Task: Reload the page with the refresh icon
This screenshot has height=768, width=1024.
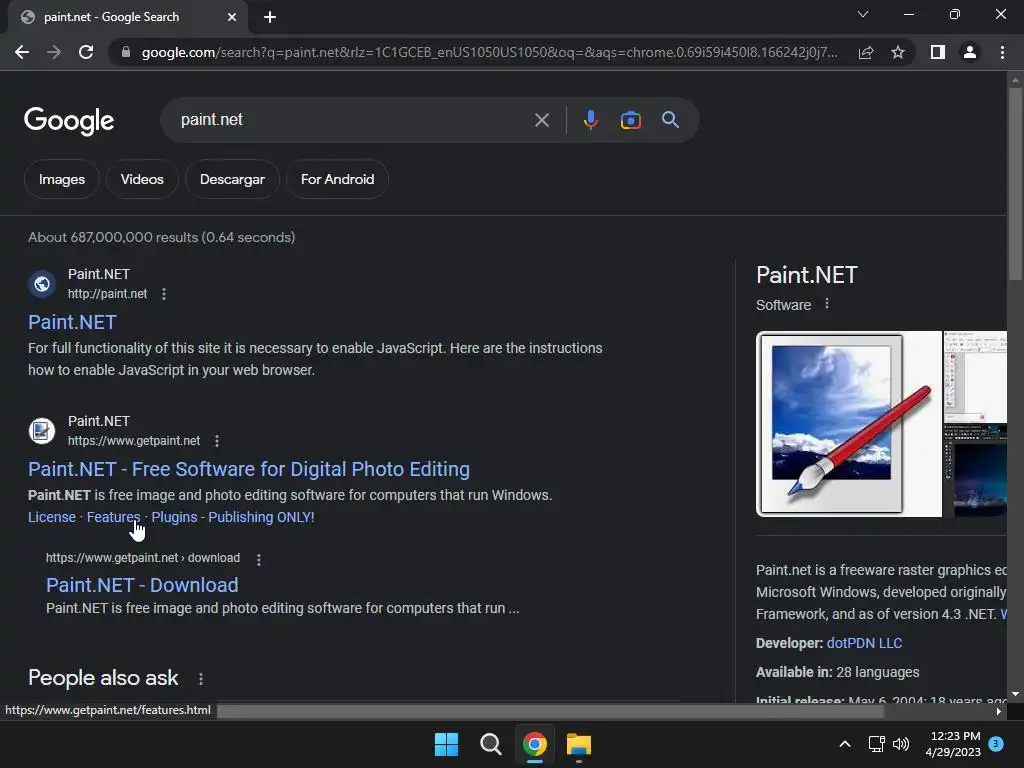Action: 86,52
